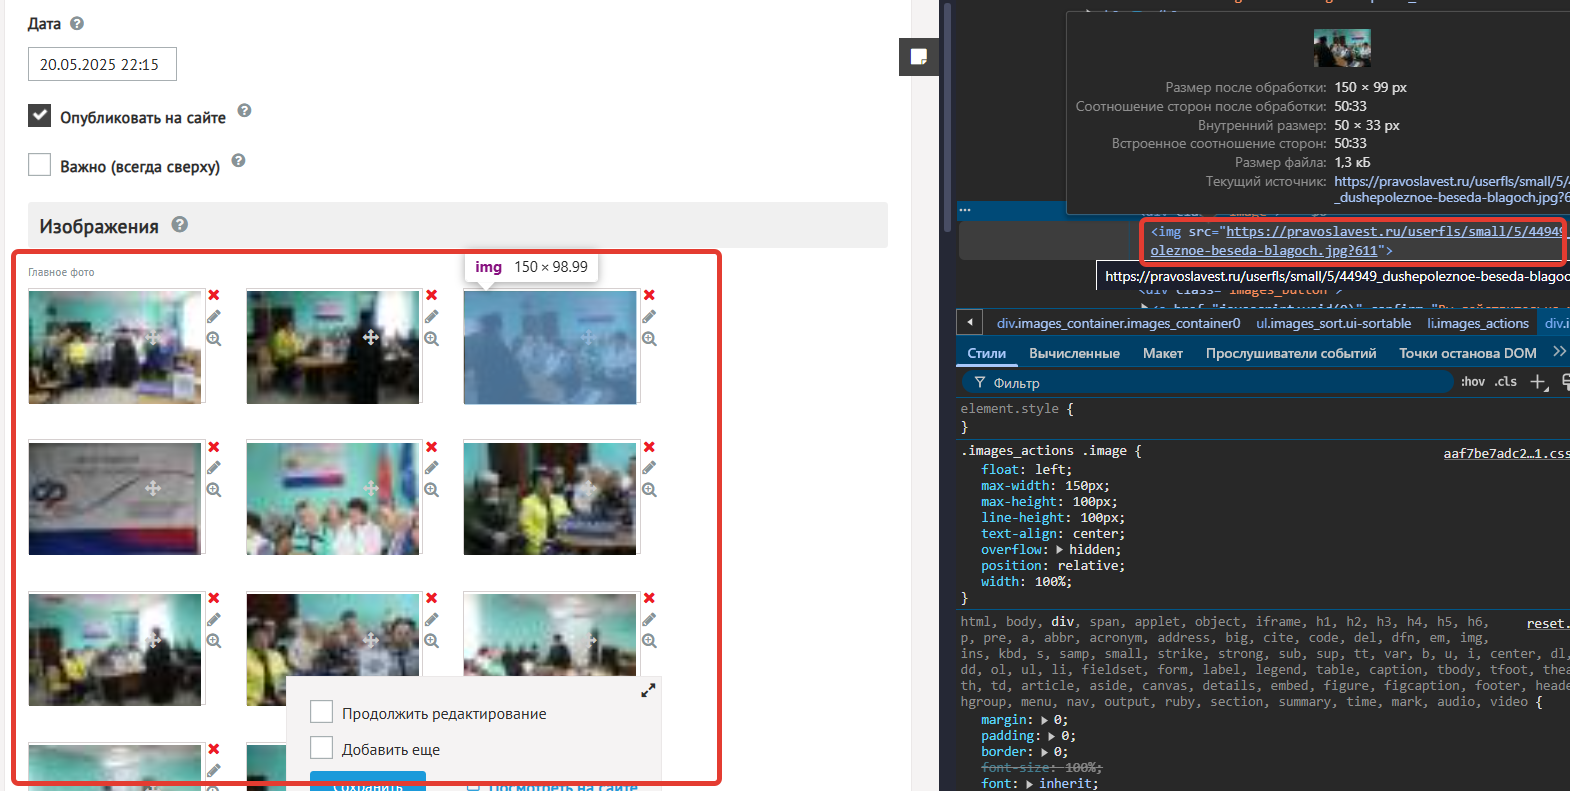Zoom the highlighted blue-overlay image
This screenshot has height=791, width=1570.
[x=650, y=339]
